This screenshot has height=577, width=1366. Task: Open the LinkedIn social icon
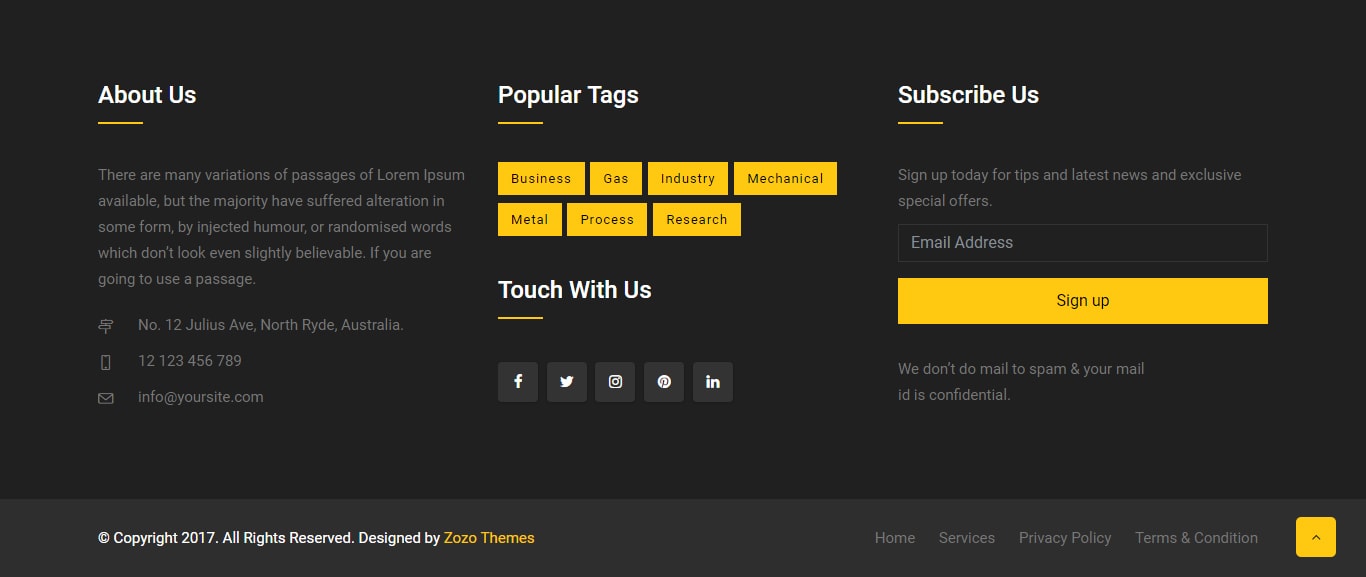coord(713,382)
